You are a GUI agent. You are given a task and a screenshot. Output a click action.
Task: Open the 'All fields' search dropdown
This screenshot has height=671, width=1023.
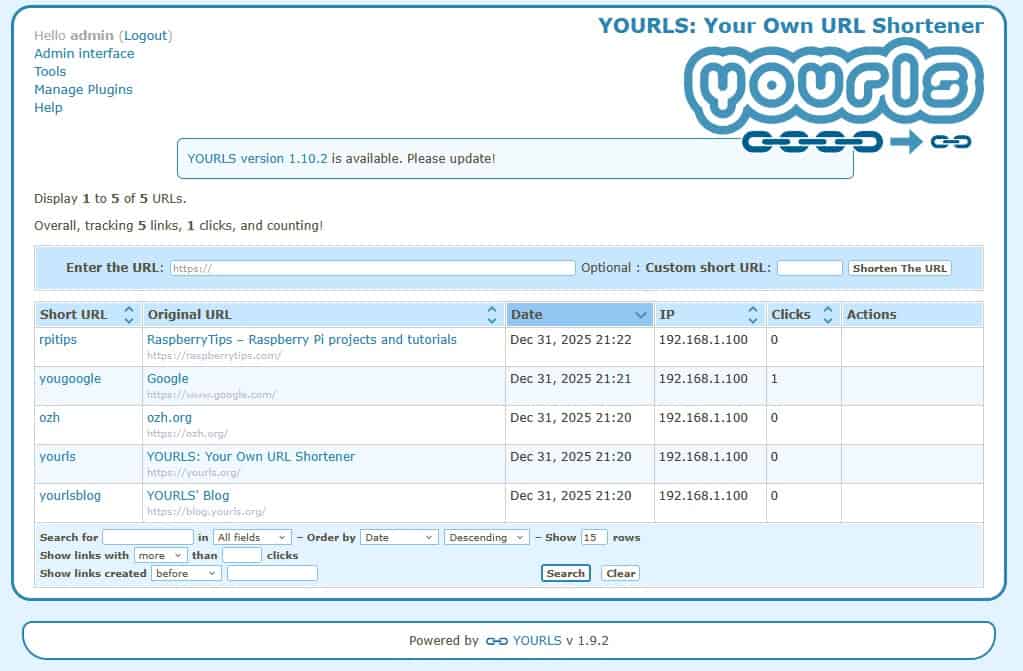coord(252,538)
